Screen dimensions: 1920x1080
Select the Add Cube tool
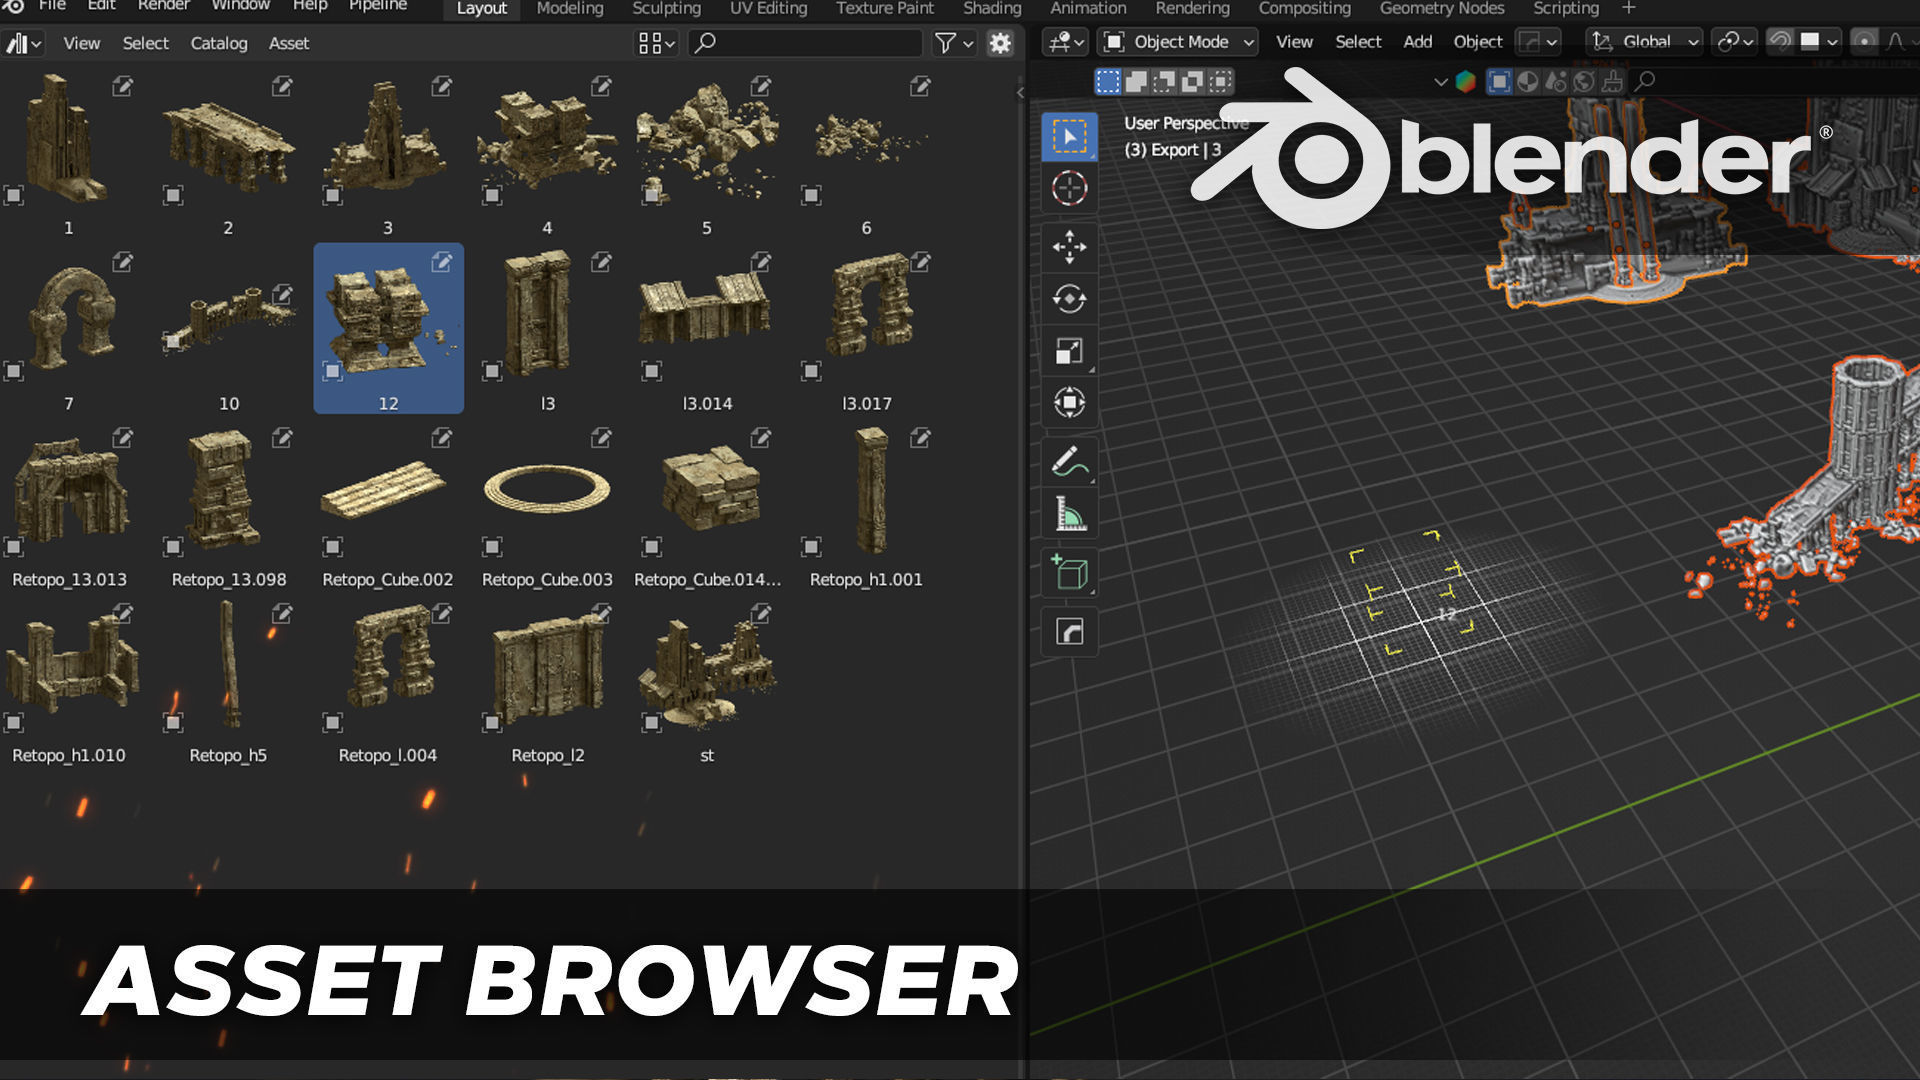1069,573
